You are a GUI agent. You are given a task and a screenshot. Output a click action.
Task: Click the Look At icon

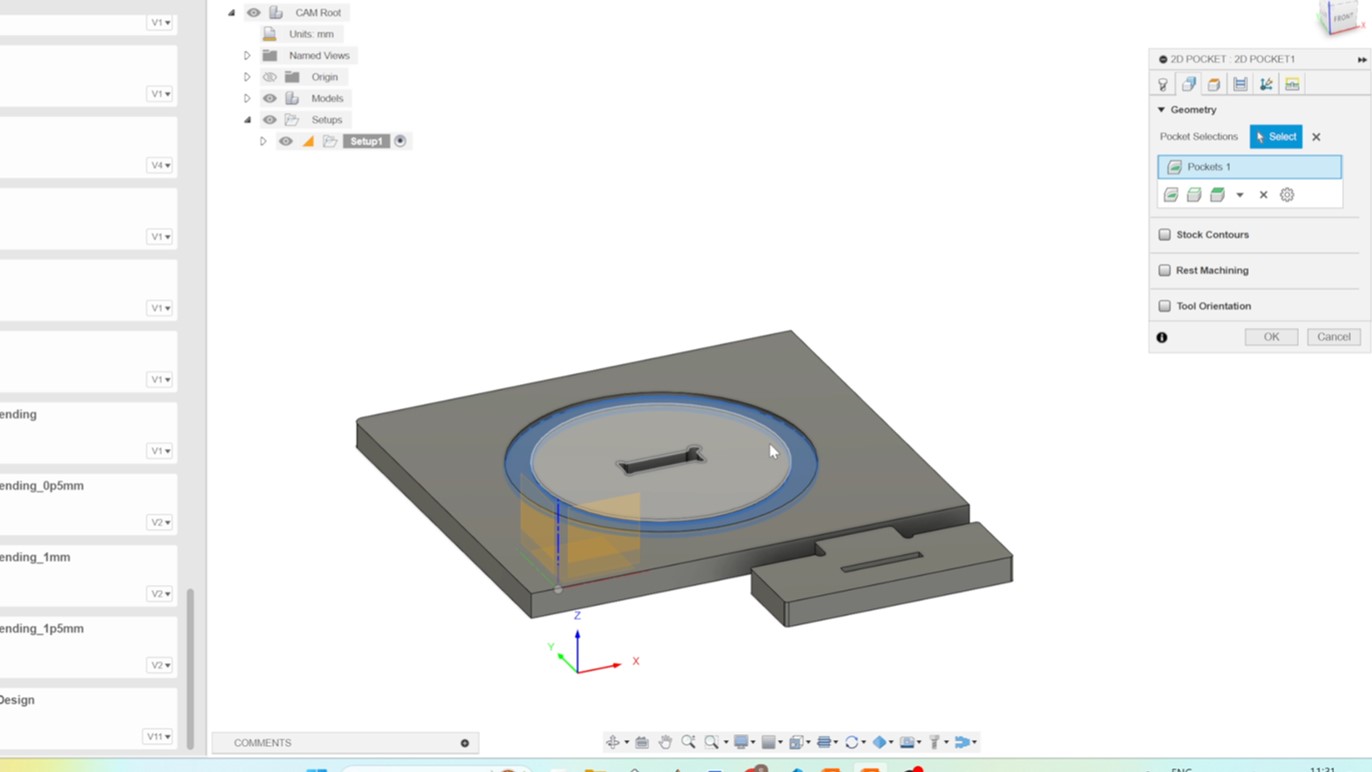tap(642, 742)
